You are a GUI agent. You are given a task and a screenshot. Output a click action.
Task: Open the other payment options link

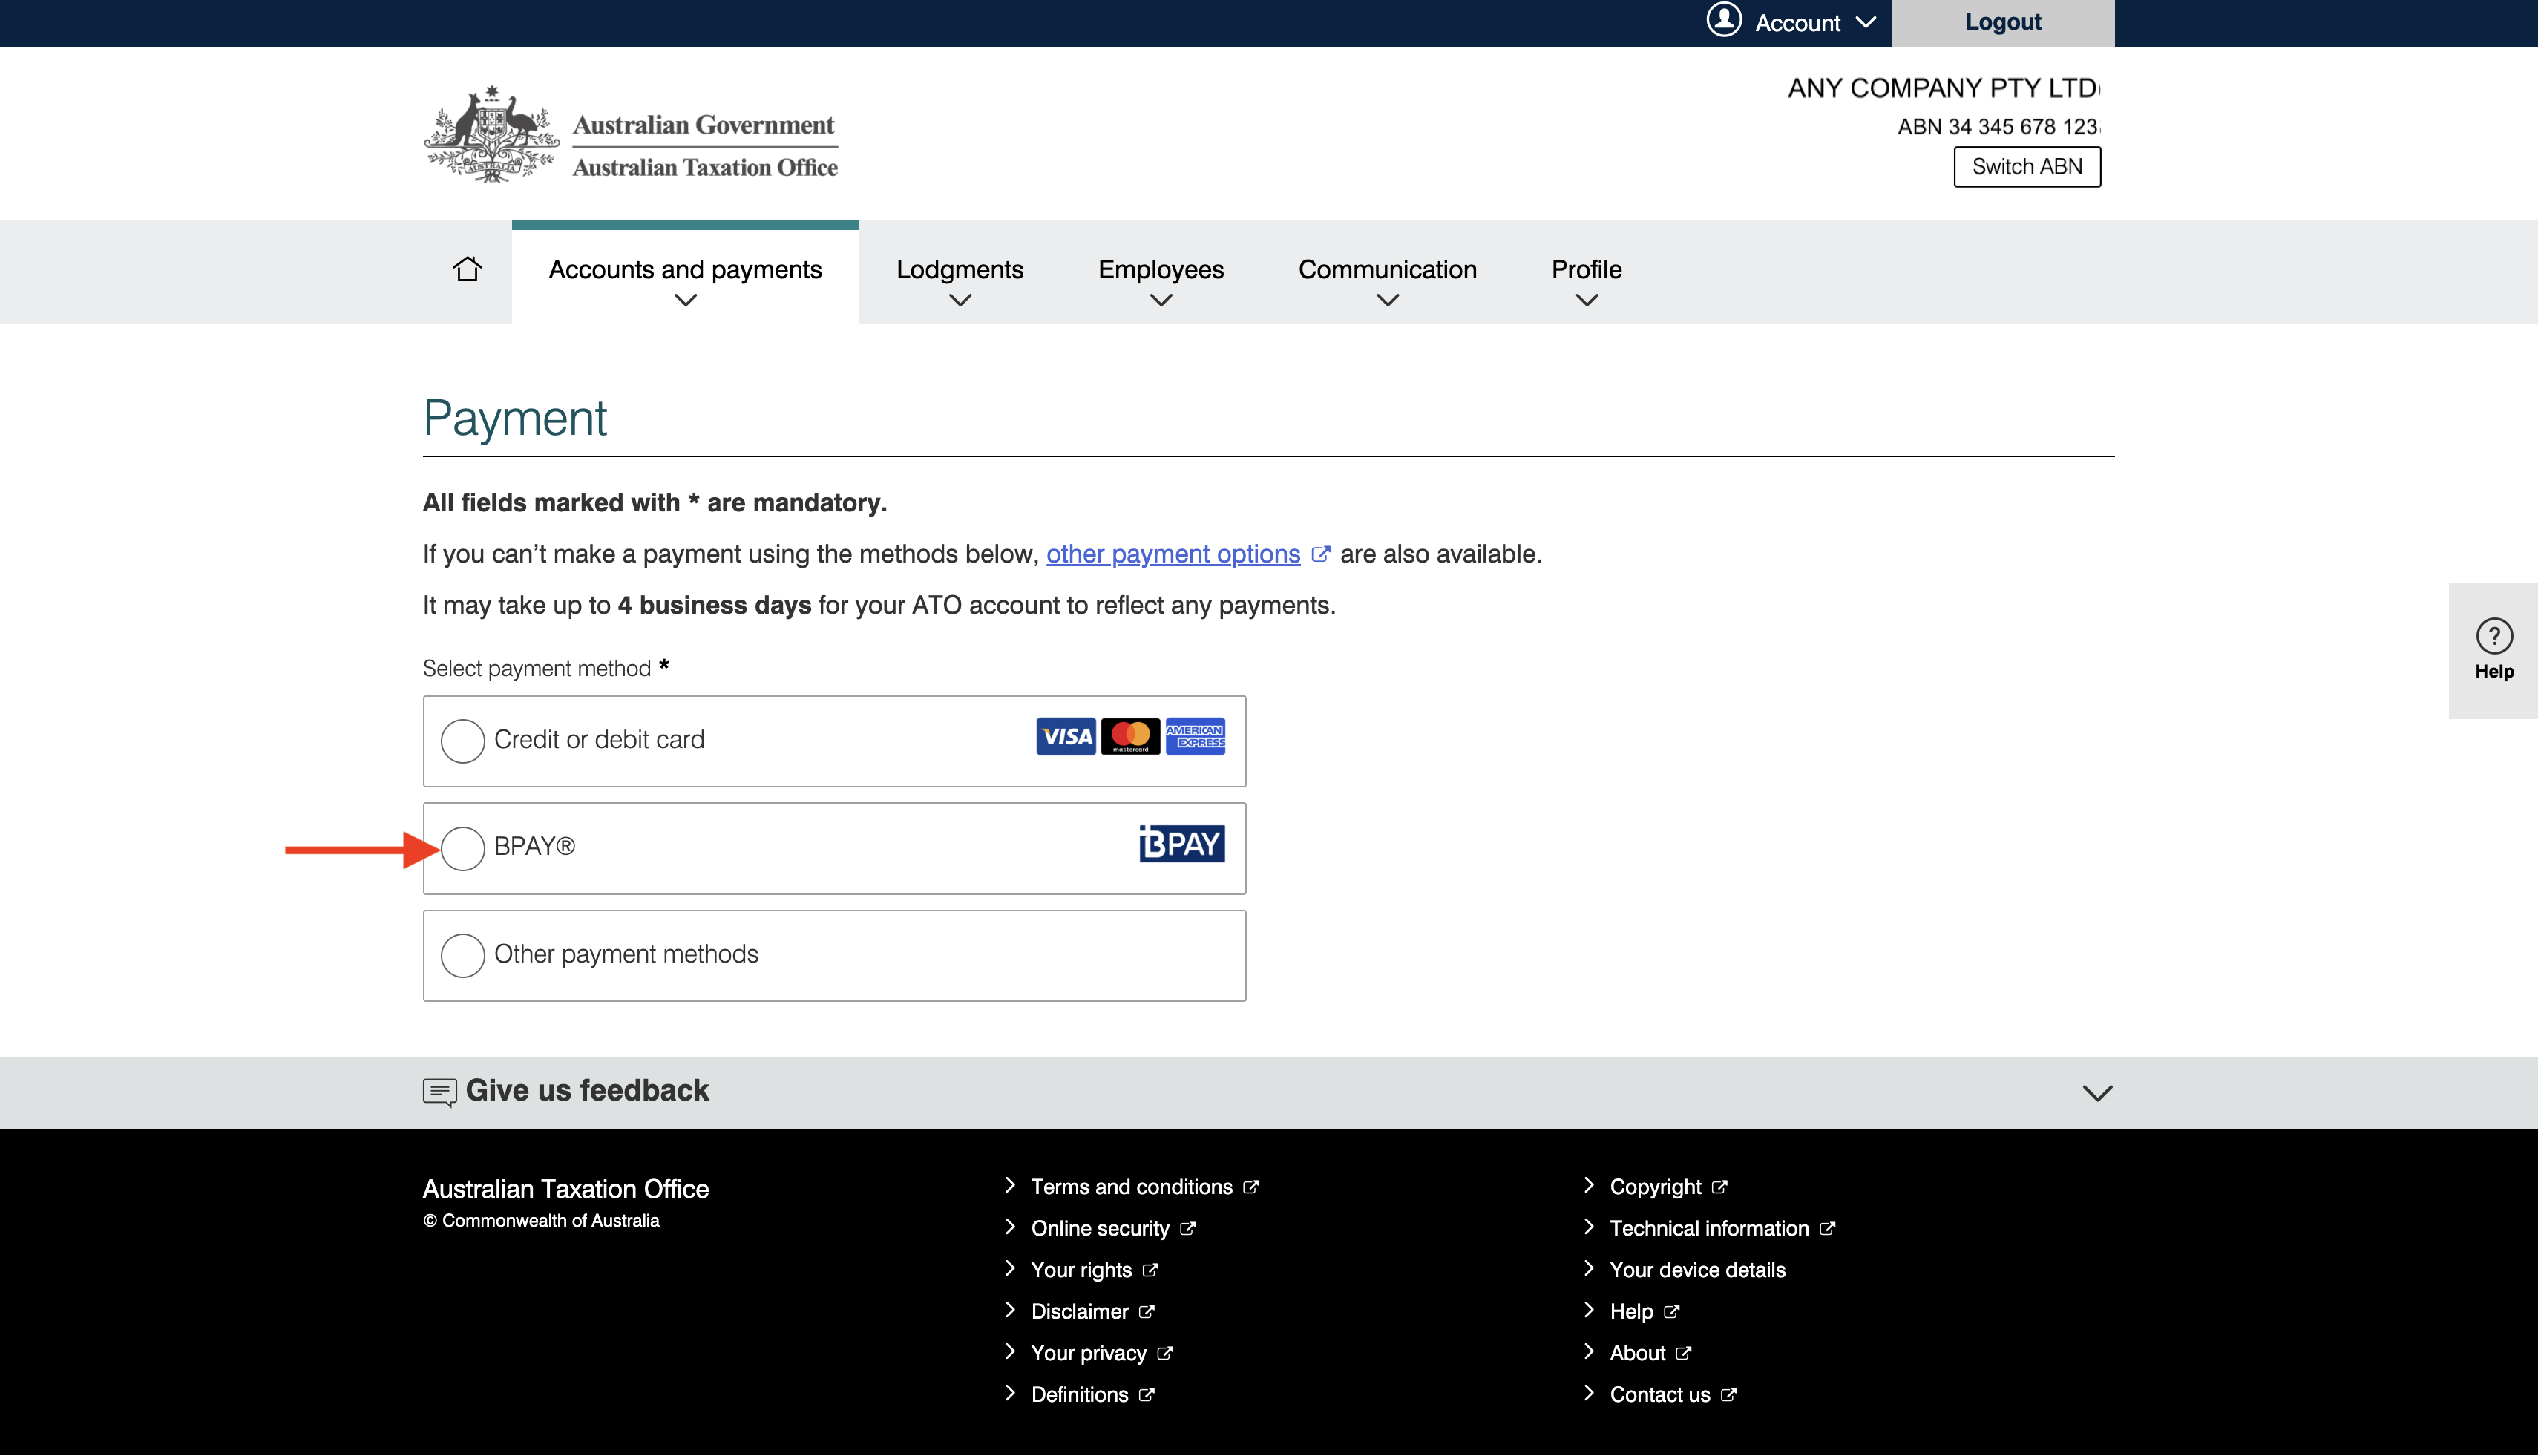tap(1172, 553)
